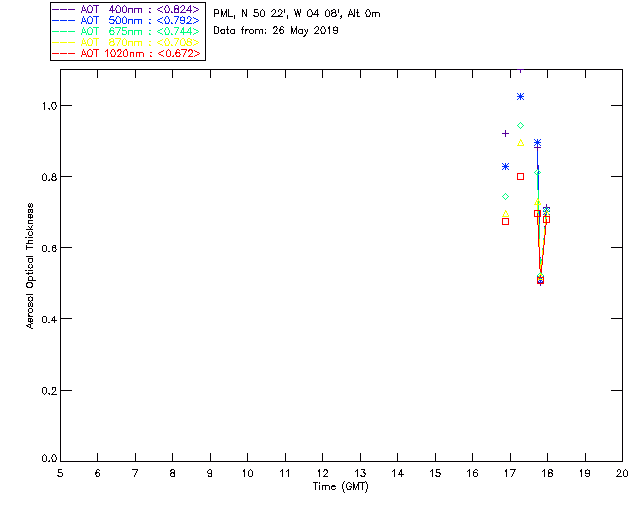Image resolution: width=640 pixels, height=512 pixels.
Task: Click the y-axis tick label 1.0
Action: click(49, 106)
